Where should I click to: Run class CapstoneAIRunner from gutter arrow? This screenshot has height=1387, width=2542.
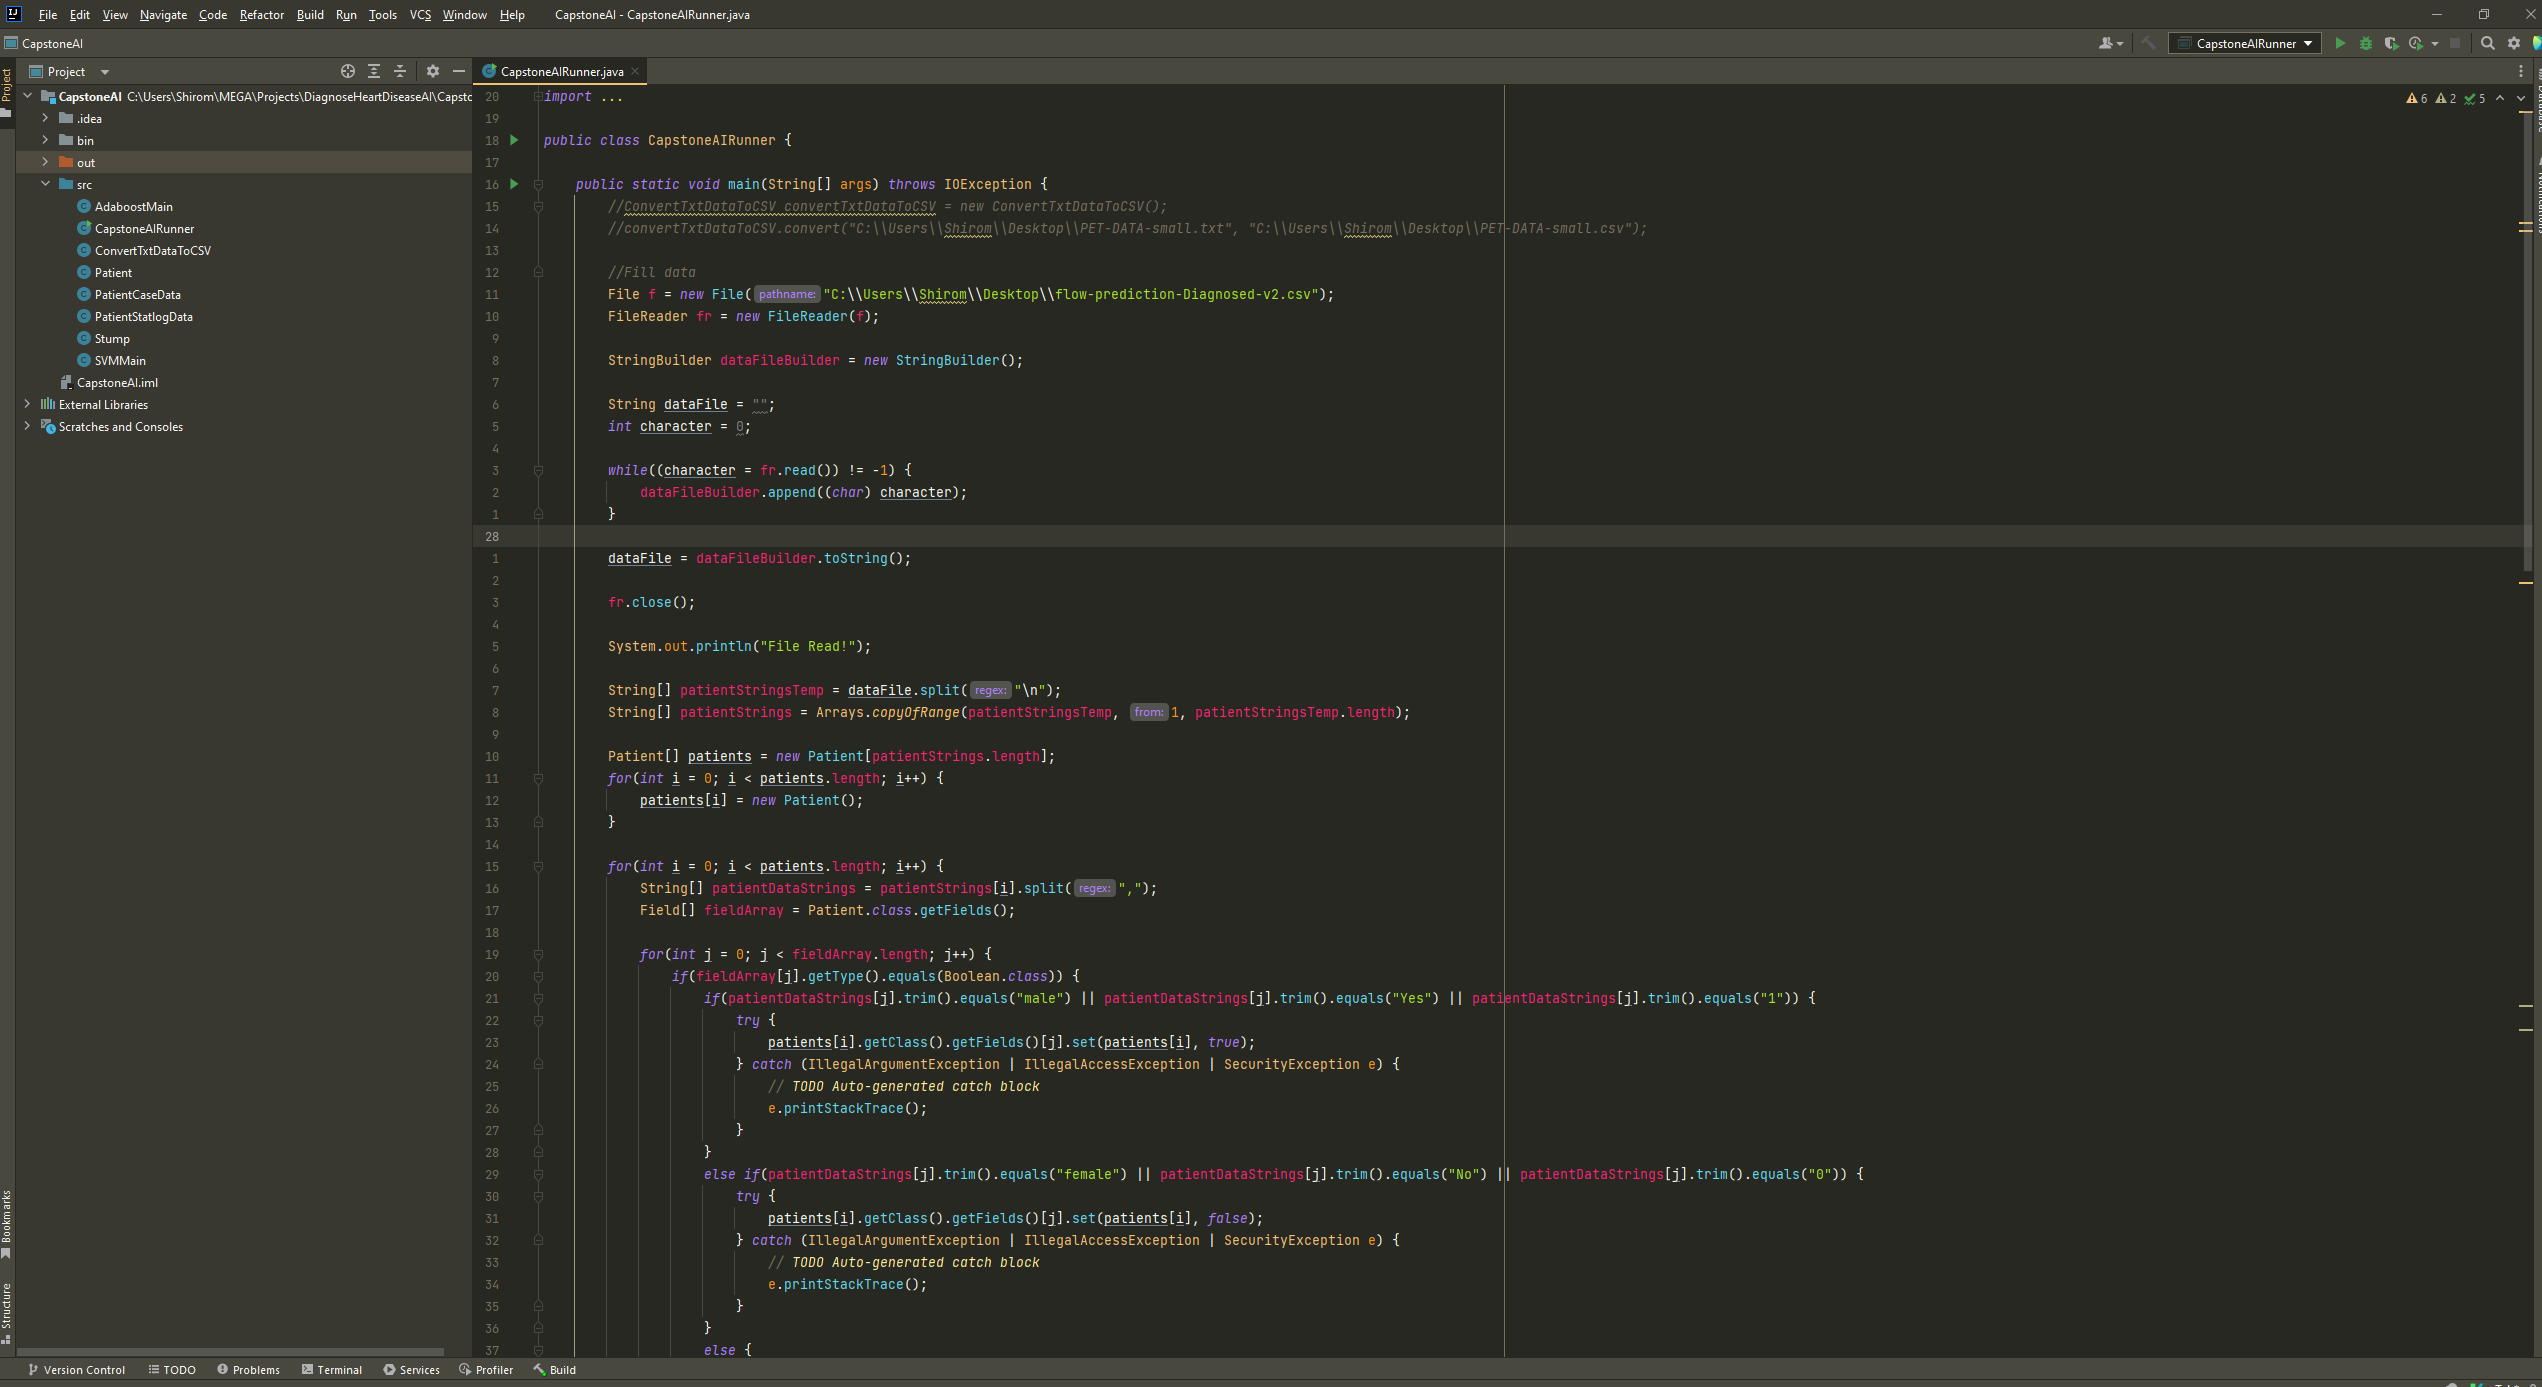pyautogui.click(x=514, y=140)
